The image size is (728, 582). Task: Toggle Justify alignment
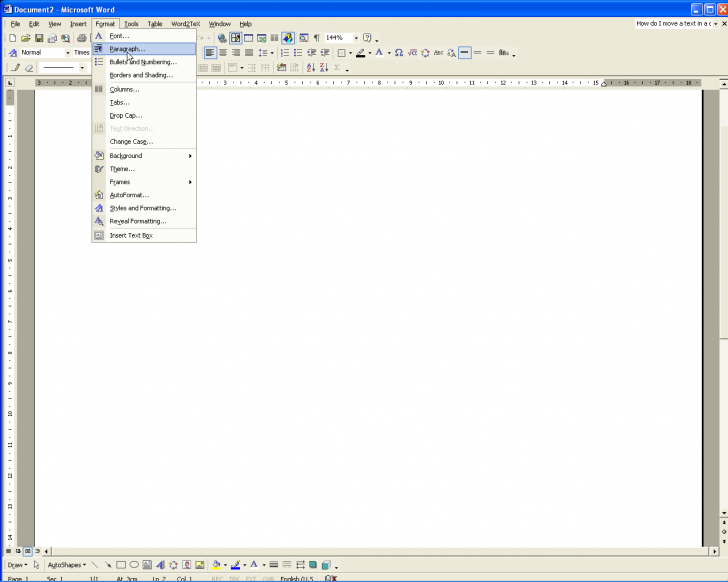click(x=249, y=53)
